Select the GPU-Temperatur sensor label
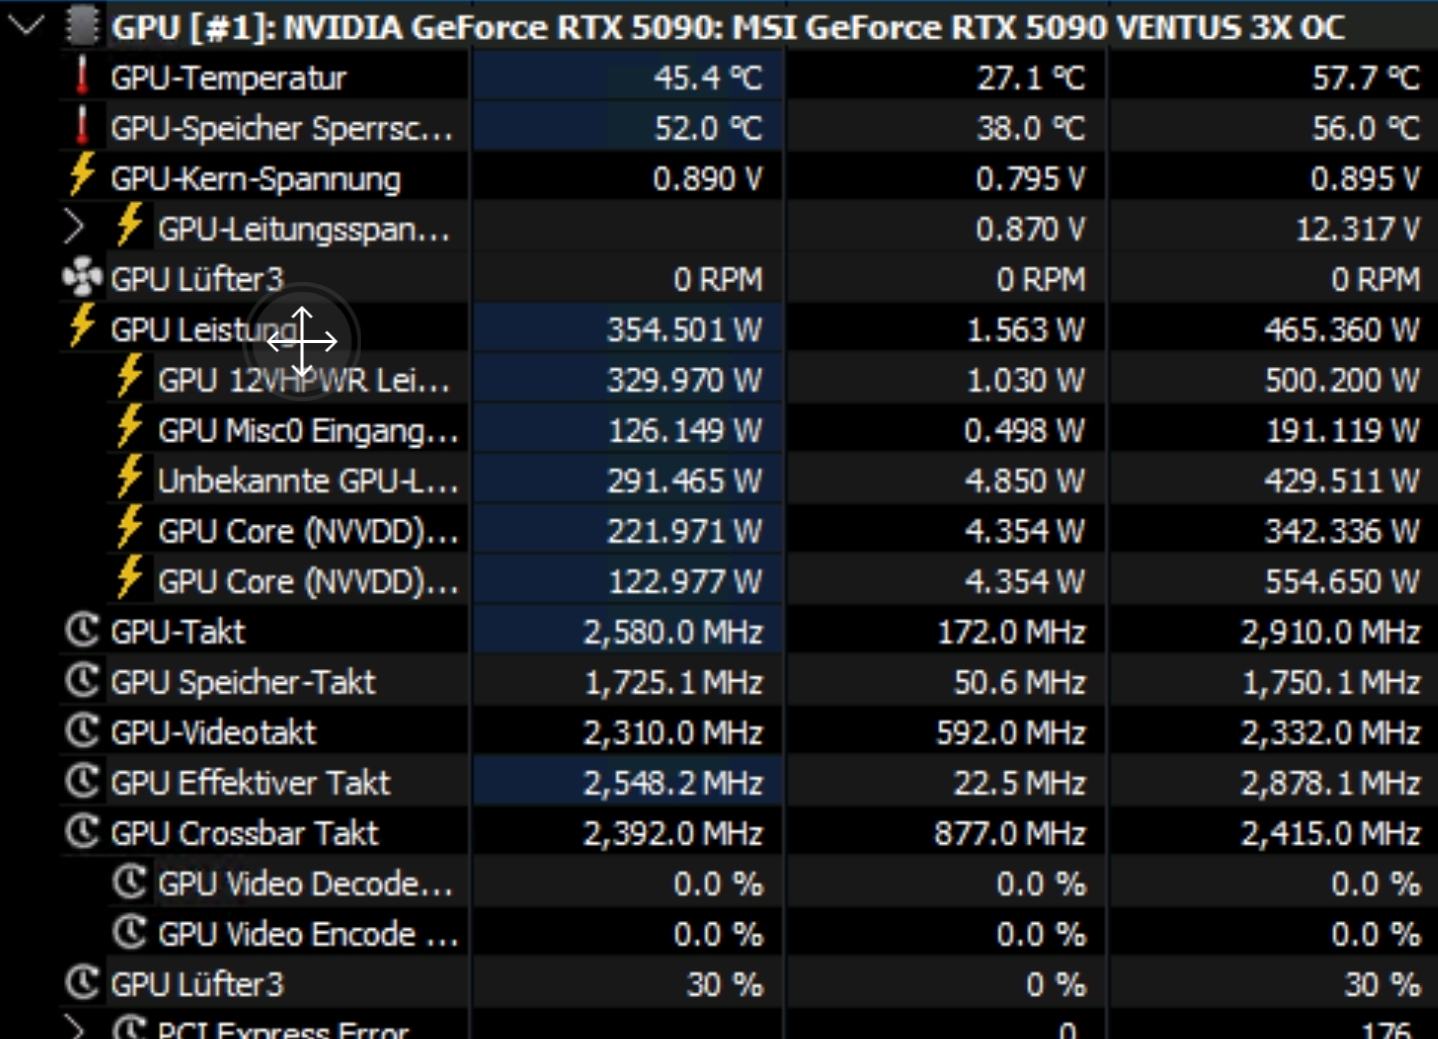The width and height of the screenshot is (1438, 1039). tap(228, 78)
